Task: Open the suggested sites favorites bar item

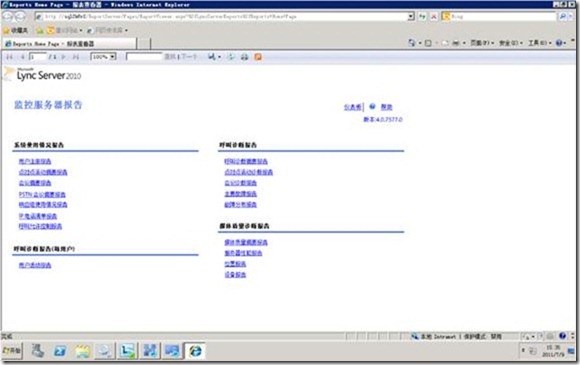Action: [x=64, y=30]
